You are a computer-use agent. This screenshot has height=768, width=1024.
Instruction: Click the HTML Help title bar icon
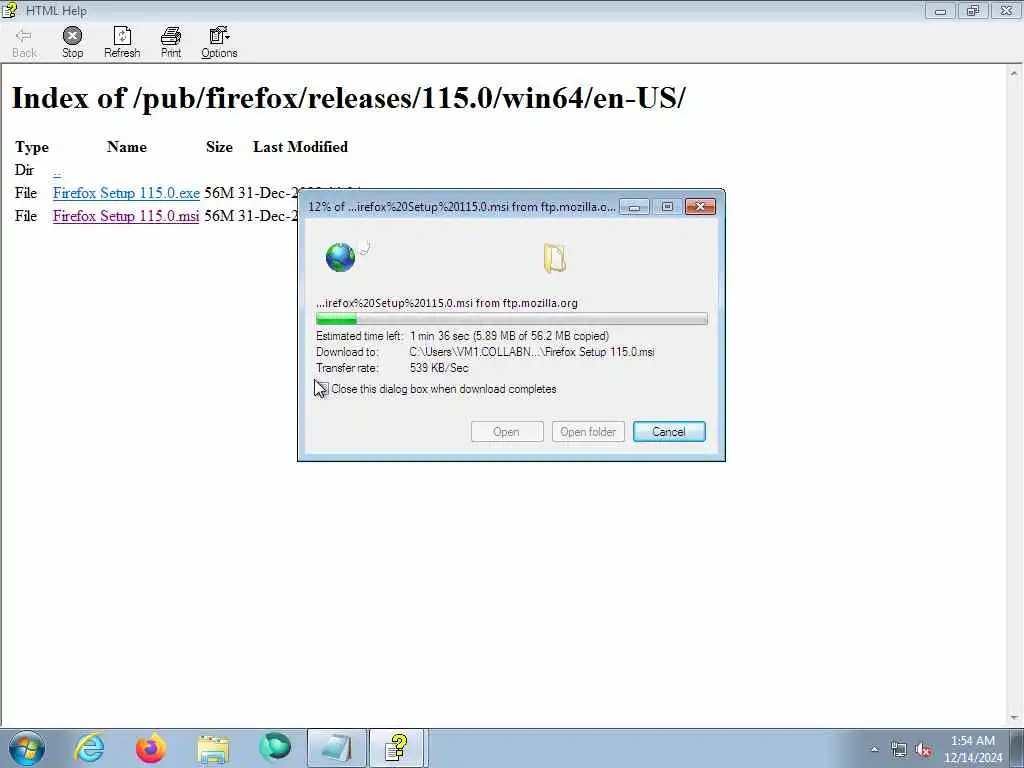click(10, 10)
